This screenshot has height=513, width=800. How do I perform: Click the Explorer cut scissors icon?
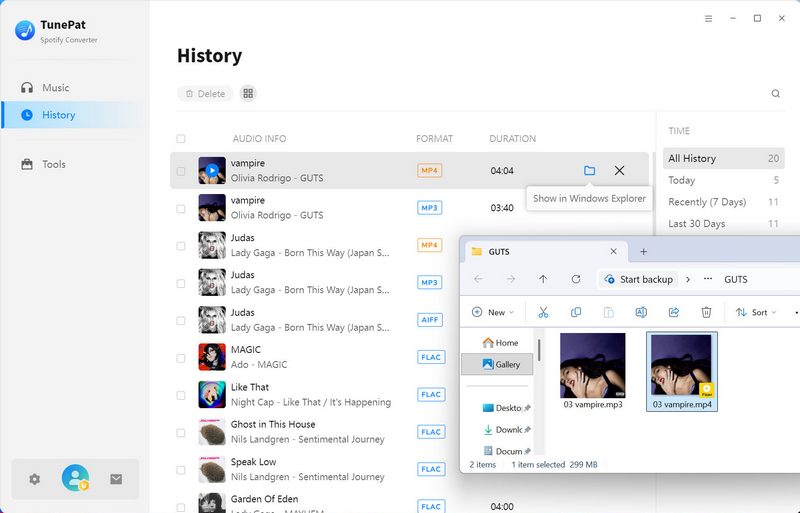pyautogui.click(x=543, y=312)
